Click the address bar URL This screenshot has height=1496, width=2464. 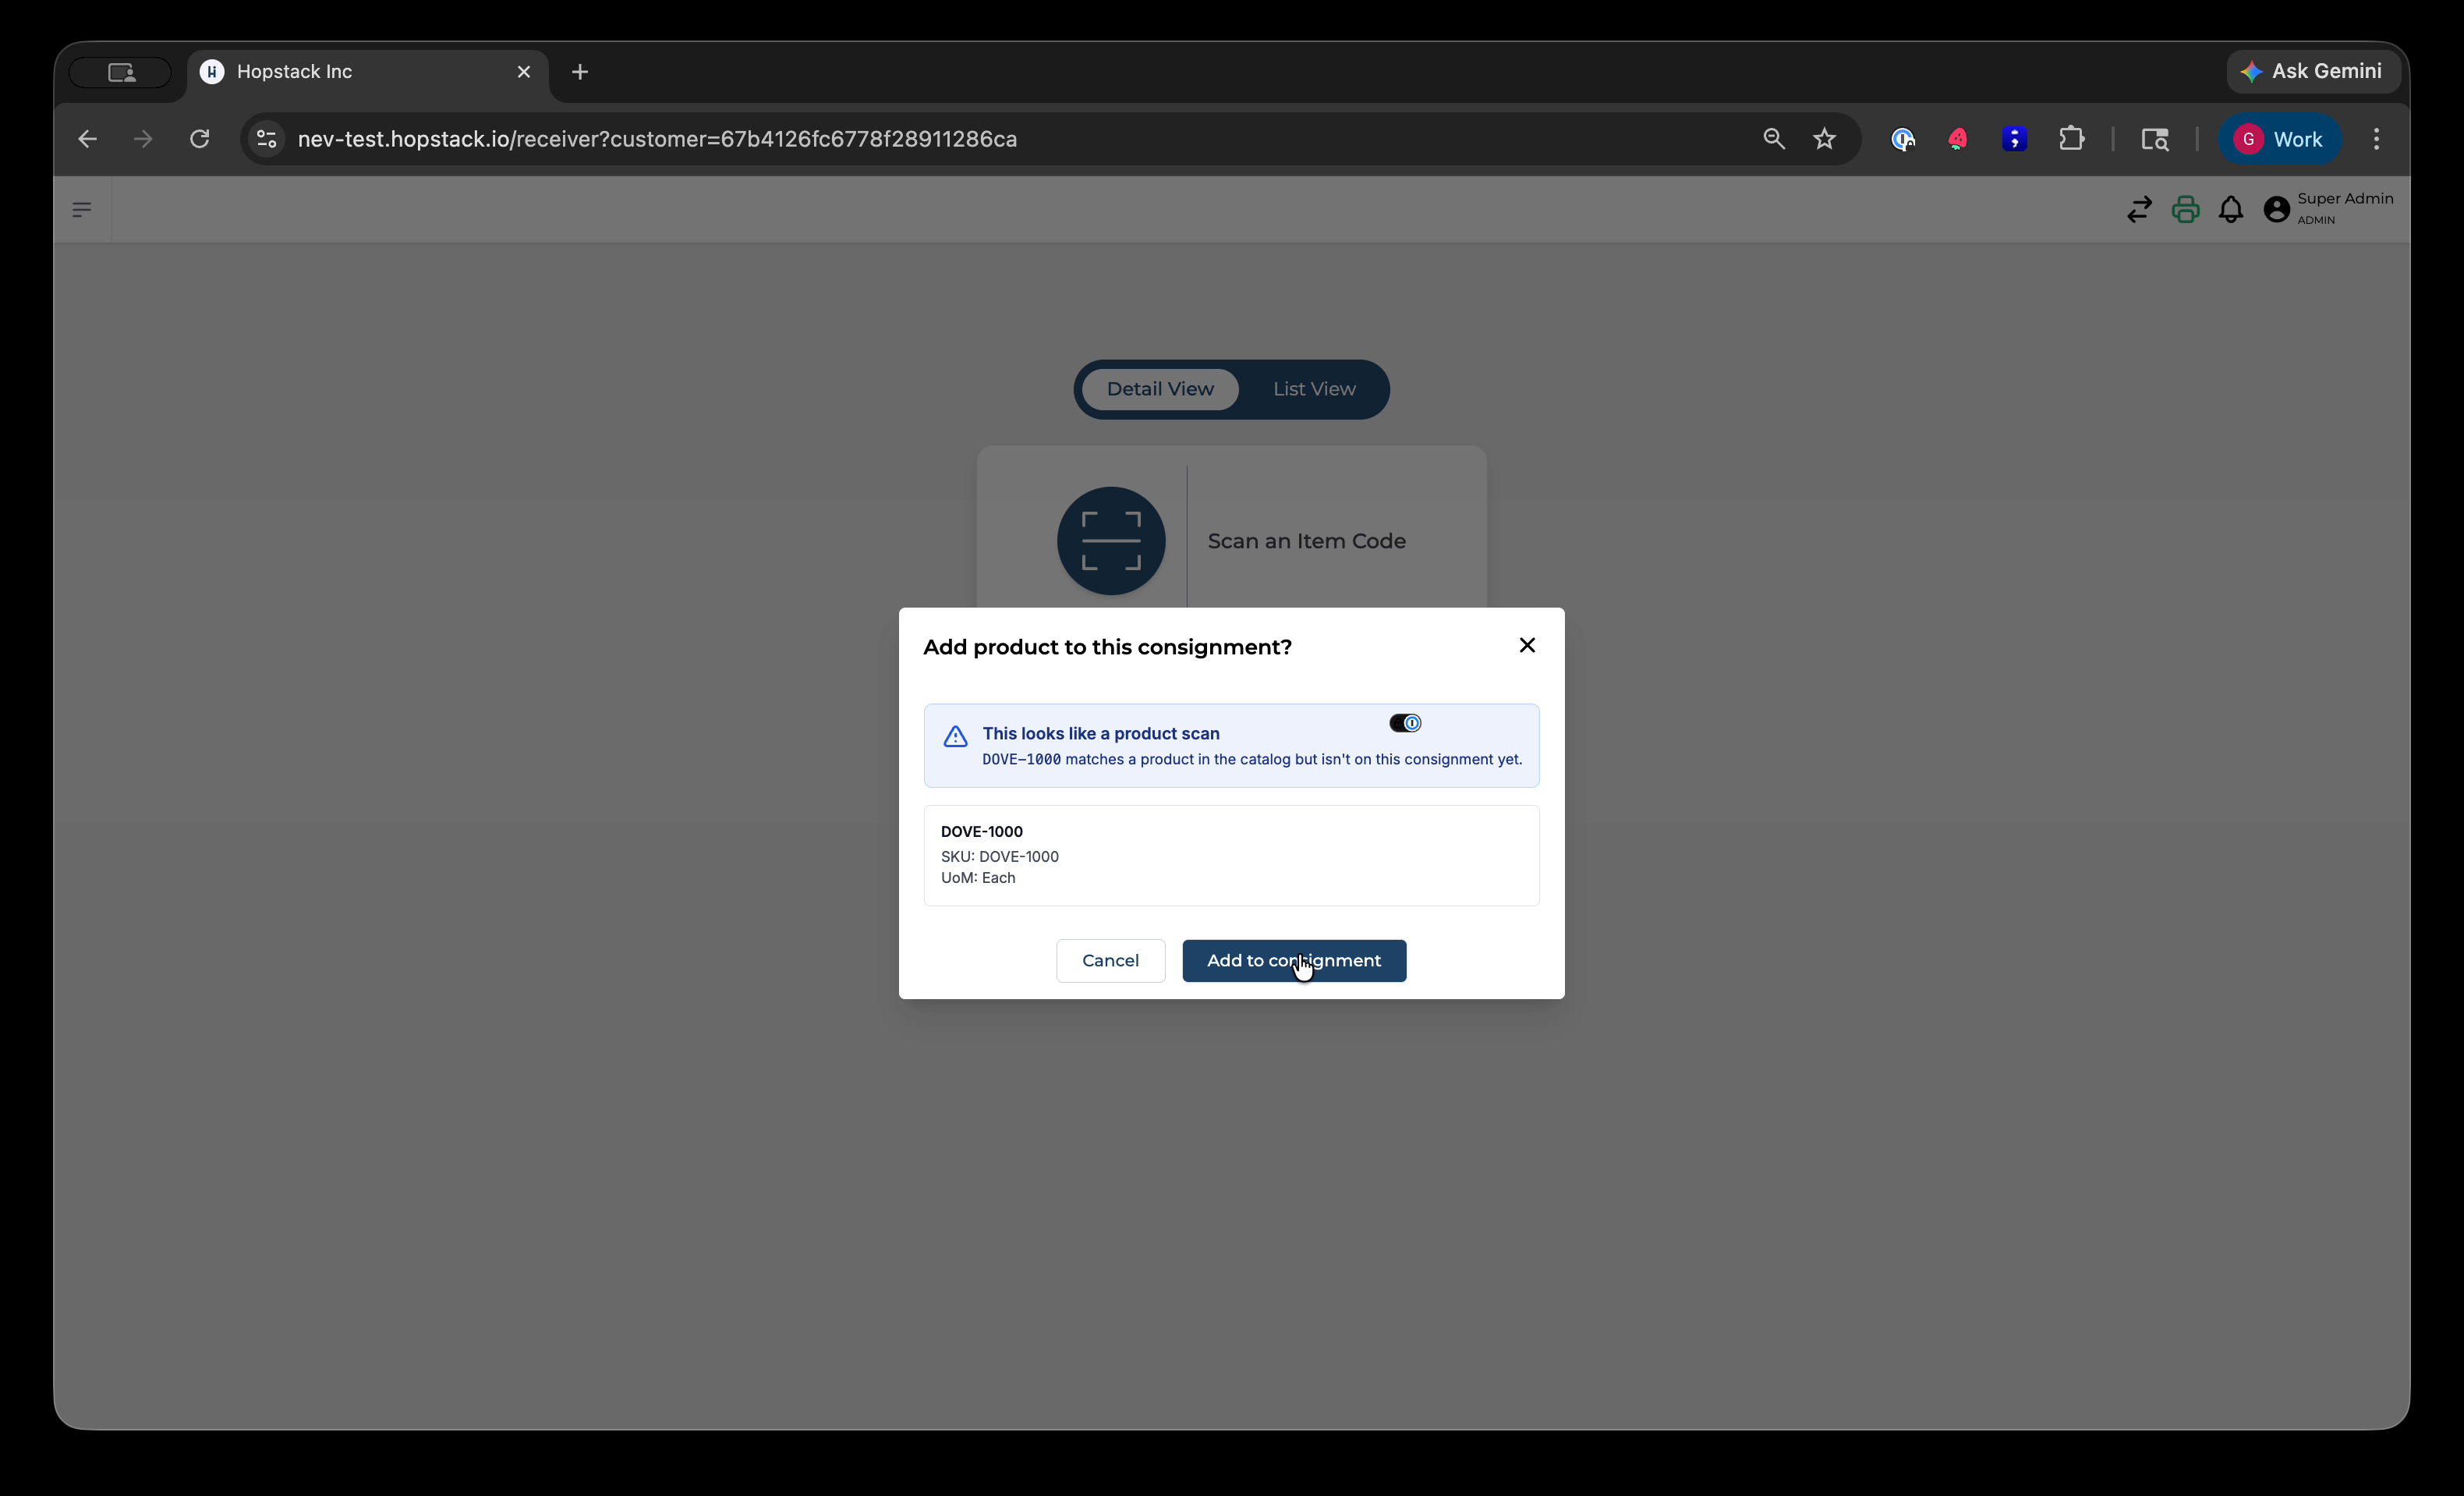tap(657, 139)
